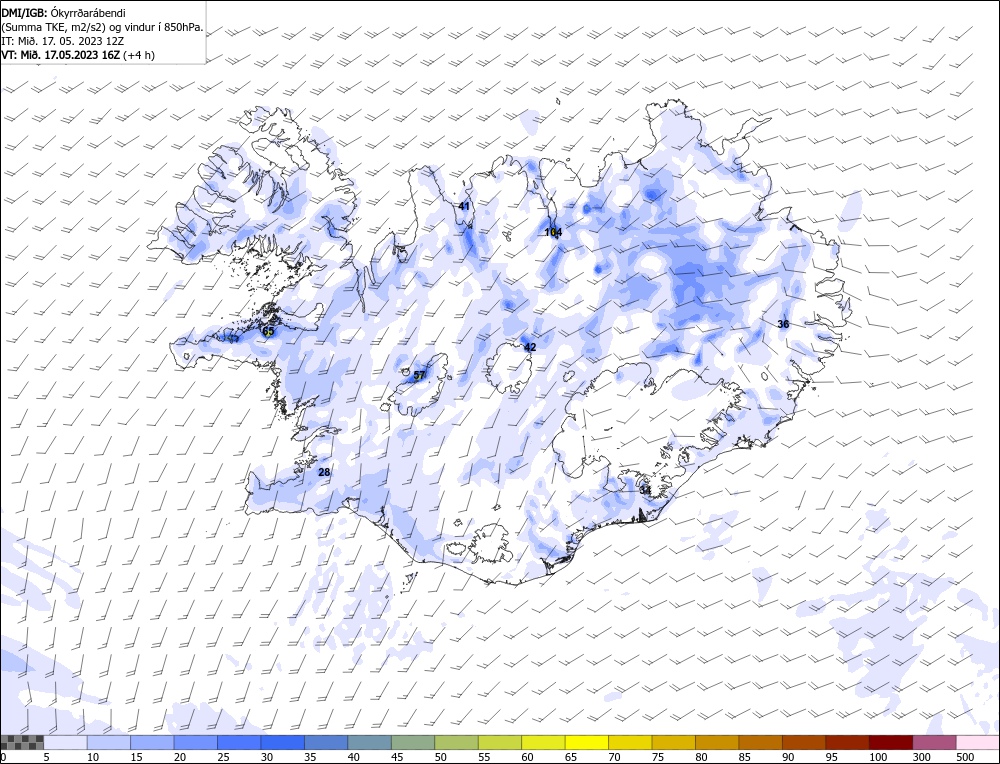
Task: Pick the legend tick label '500'
Action: pos(964,757)
